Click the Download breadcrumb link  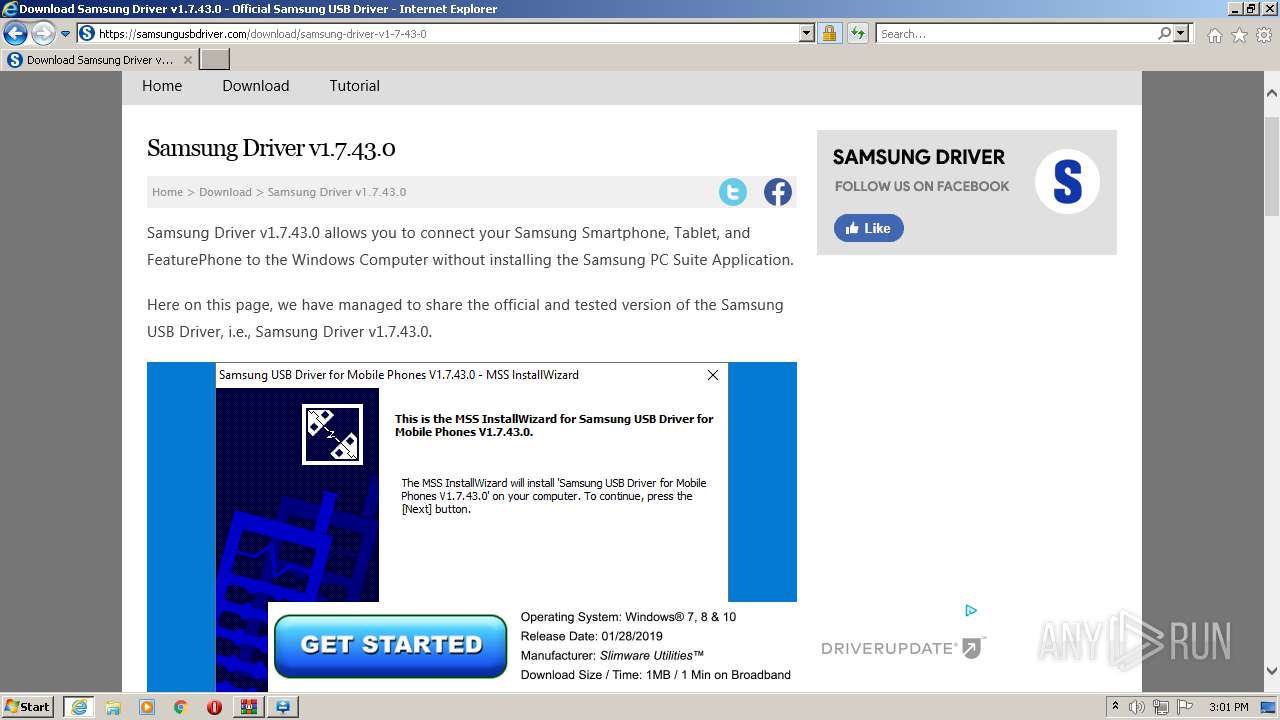(x=225, y=192)
